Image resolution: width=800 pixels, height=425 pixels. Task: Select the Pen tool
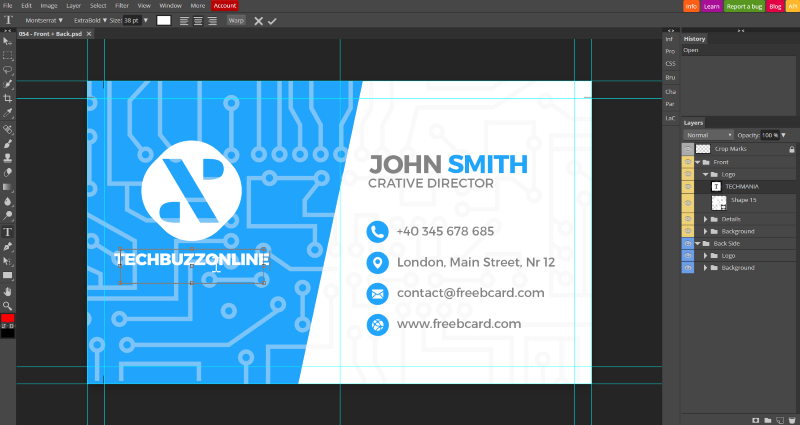tap(8, 246)
